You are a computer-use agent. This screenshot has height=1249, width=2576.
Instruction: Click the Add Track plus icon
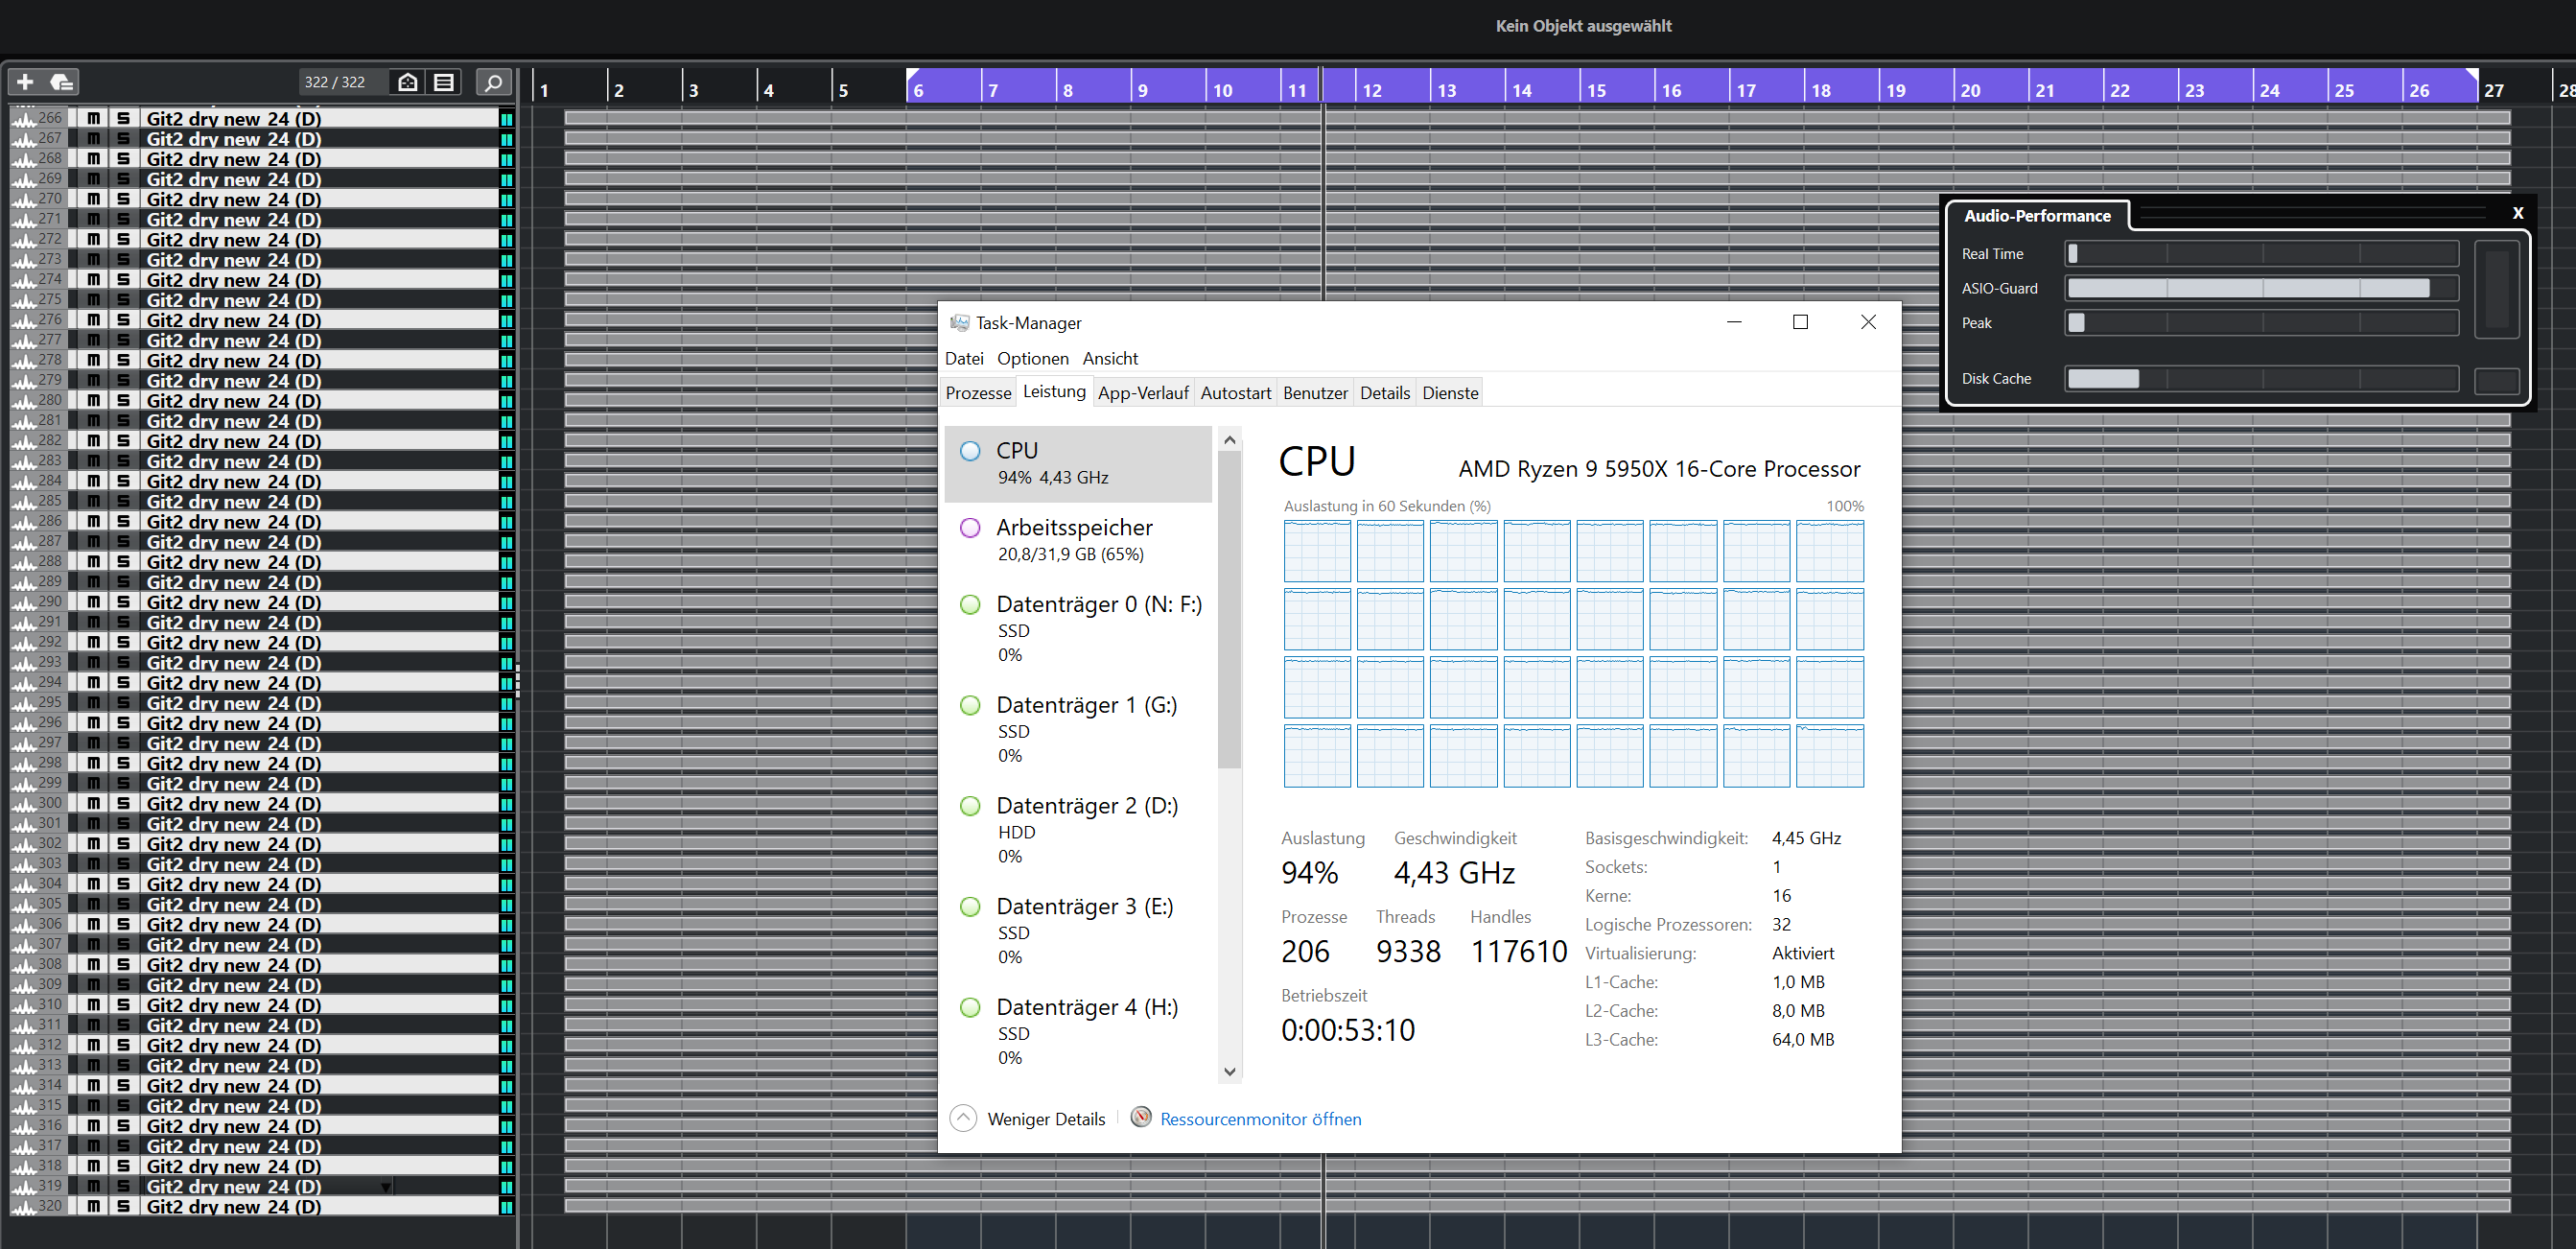click(x=26, y=82)
